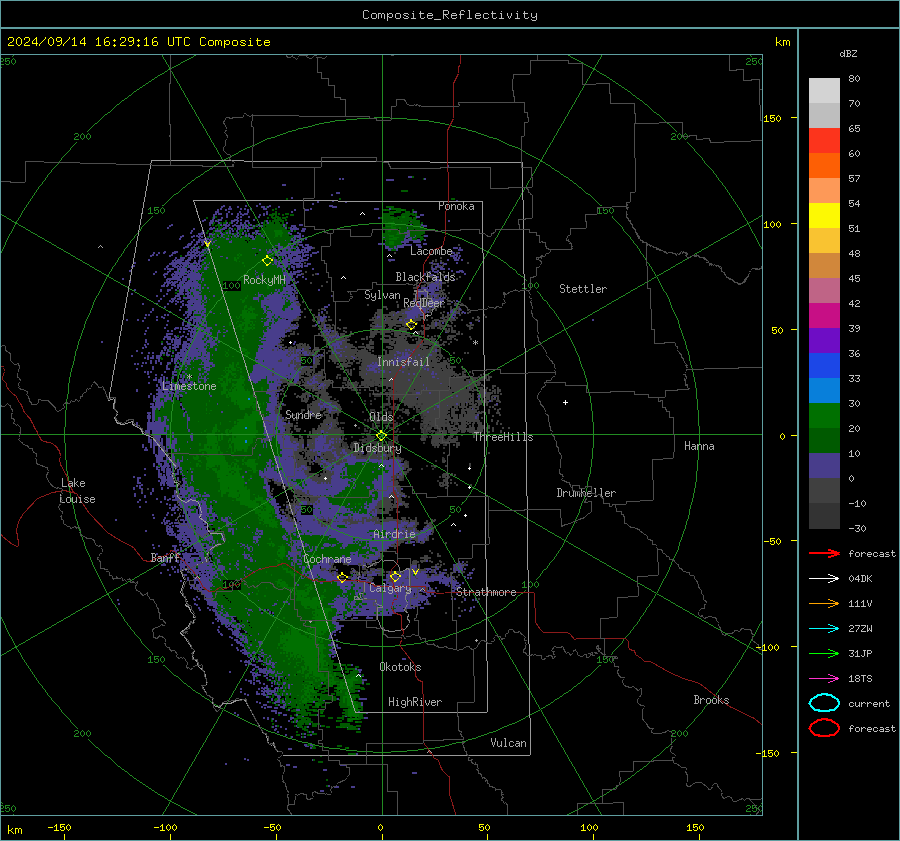Image resolution: width=900 pixels, height=841 pixels.
Task: Choose the dark green 20-10 dBZ swatch
Action: pos(824,441)
